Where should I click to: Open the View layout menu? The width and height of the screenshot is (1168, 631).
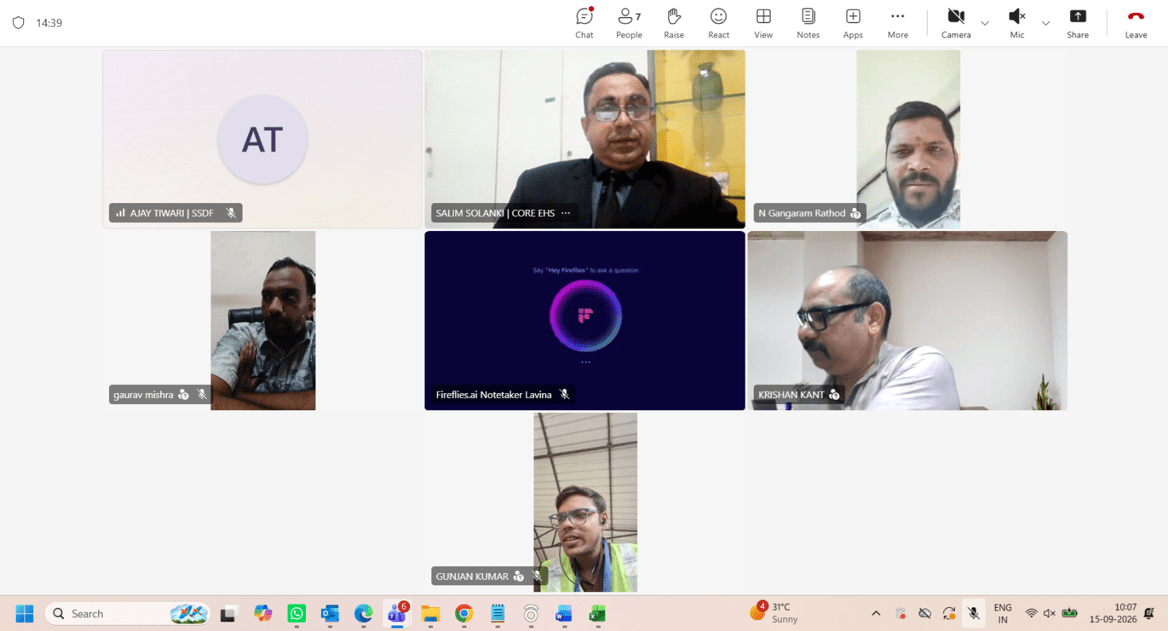(x=763, y=23)
